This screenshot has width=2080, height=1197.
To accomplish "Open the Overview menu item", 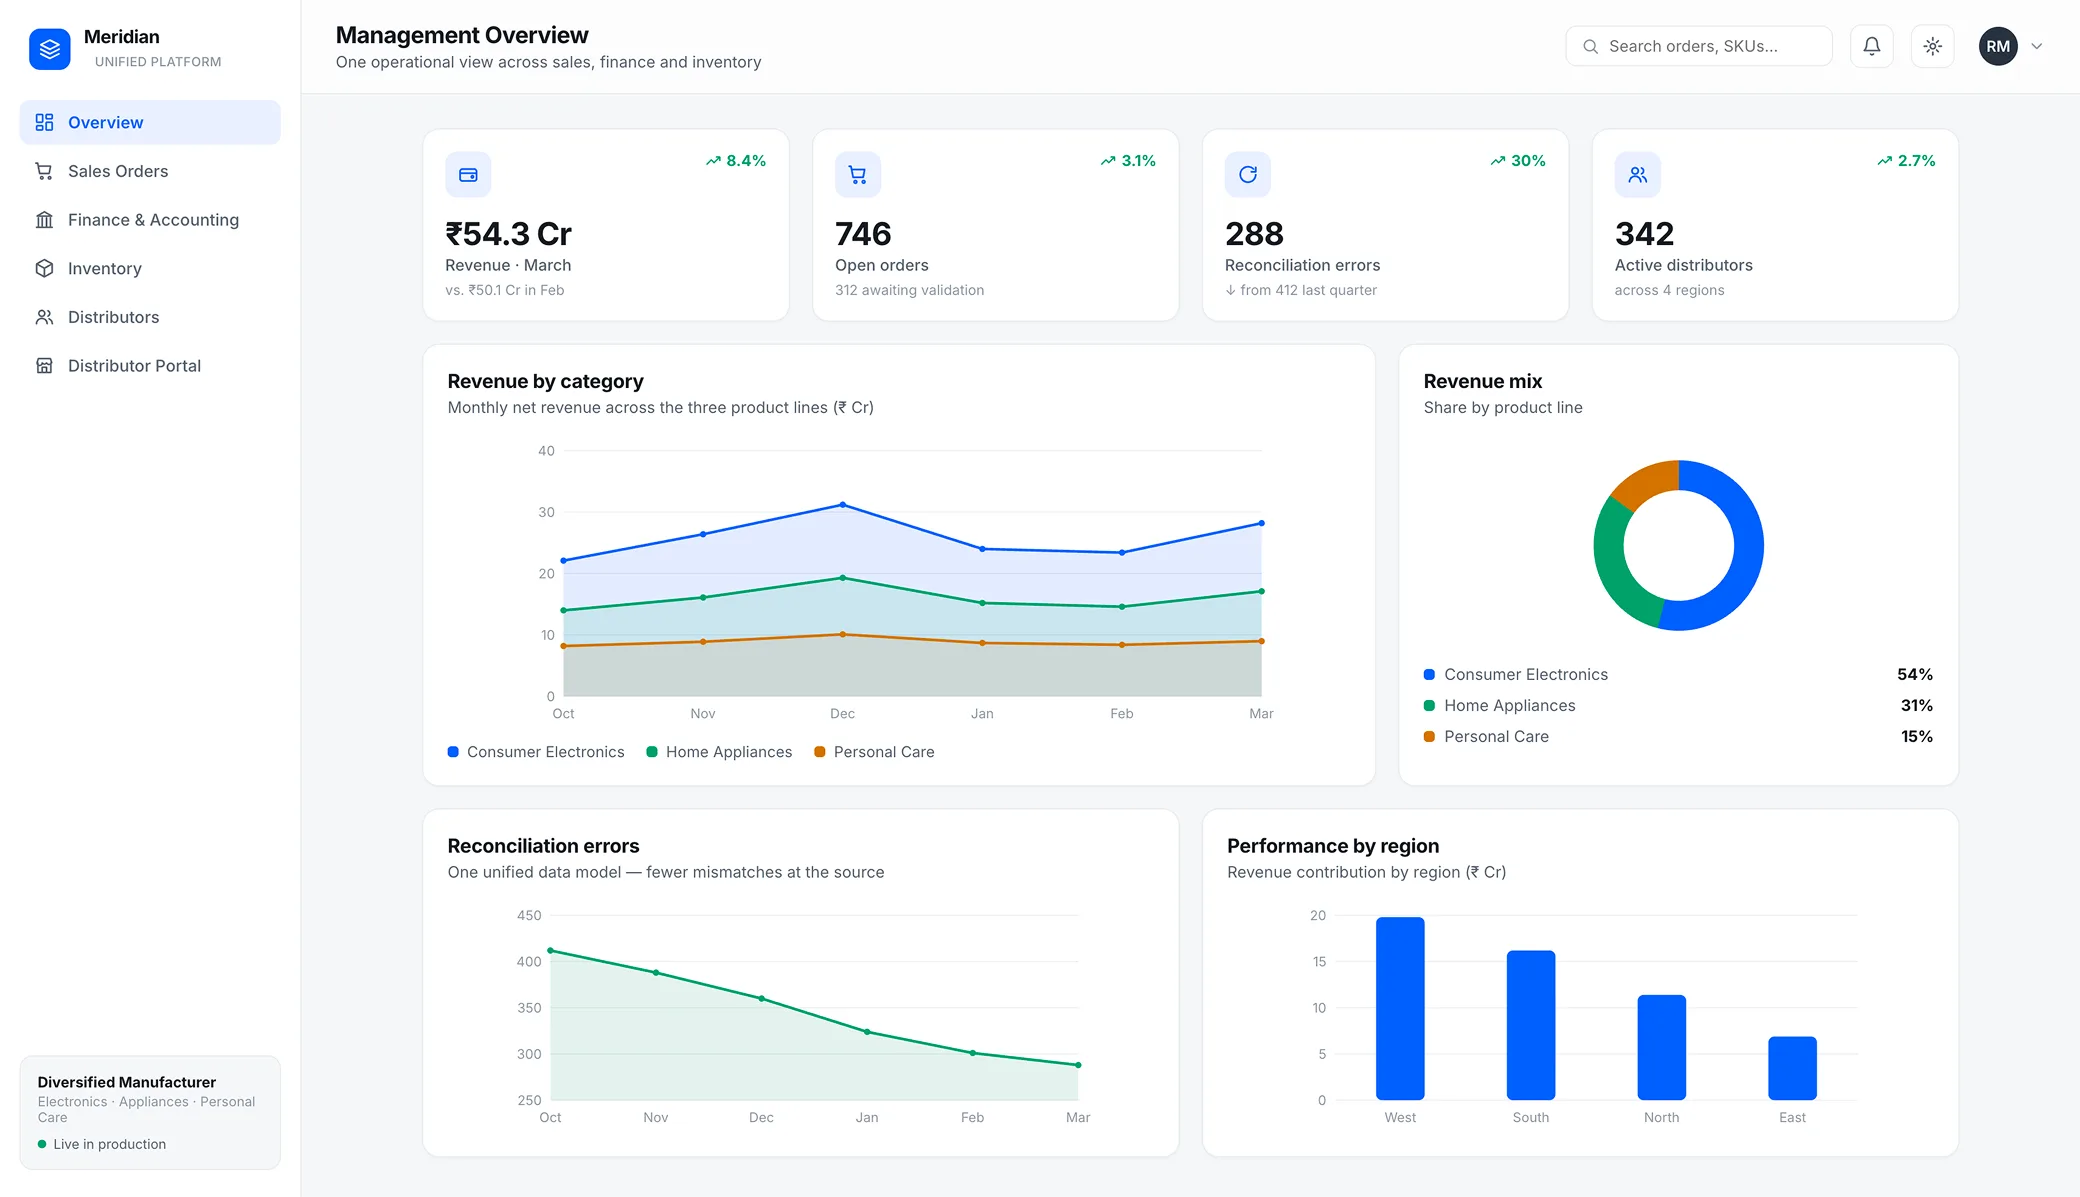I will (150, 122).
